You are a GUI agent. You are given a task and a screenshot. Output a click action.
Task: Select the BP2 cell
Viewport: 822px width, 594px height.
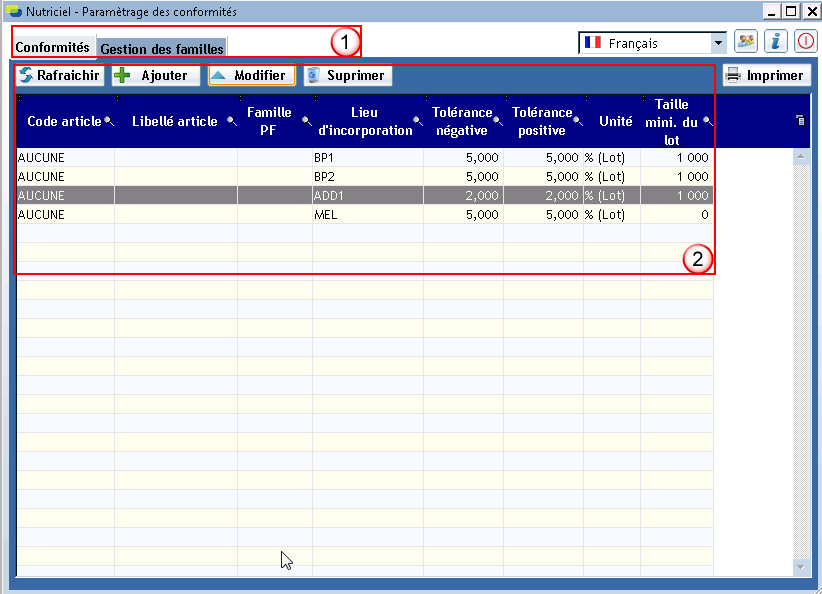[x=367, y=177]
